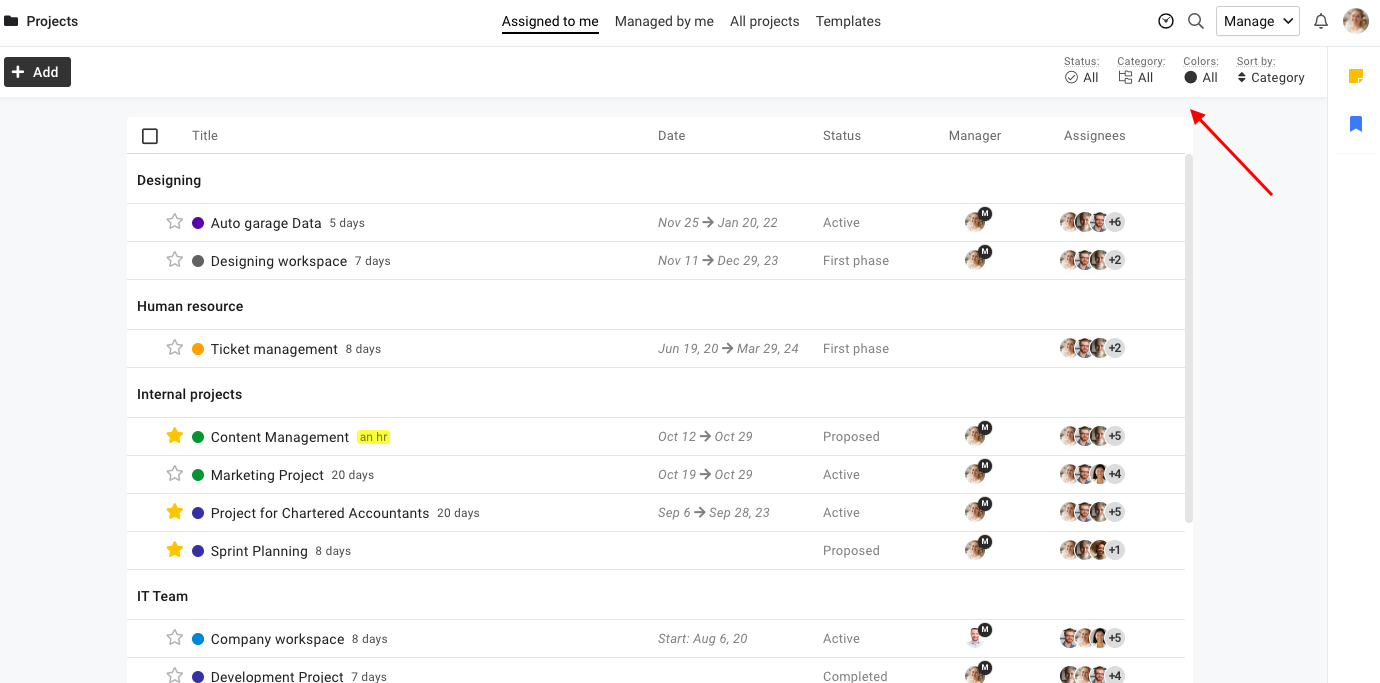Open the blue bookmarks icon
Screen dimensions: 1380x683
(x=1356, y=124)
